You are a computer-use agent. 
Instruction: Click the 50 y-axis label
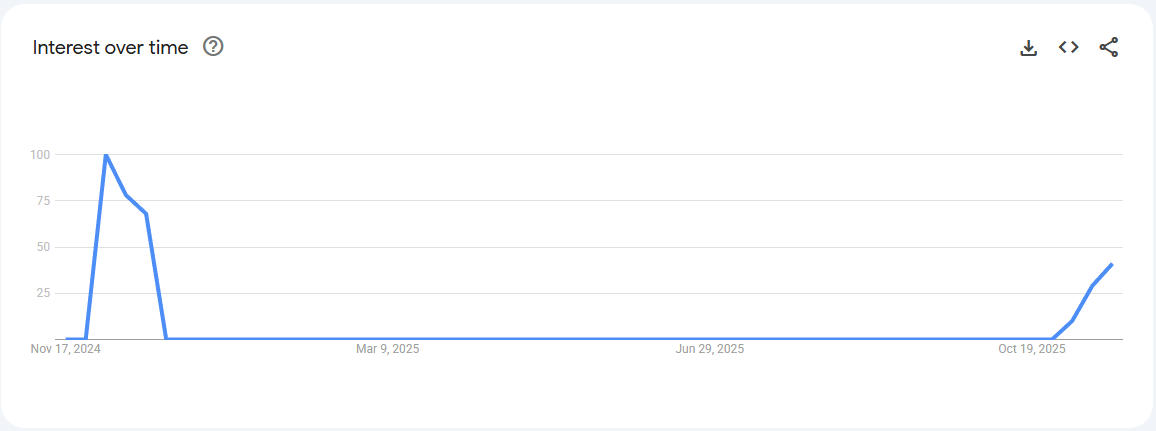point(43,247)
